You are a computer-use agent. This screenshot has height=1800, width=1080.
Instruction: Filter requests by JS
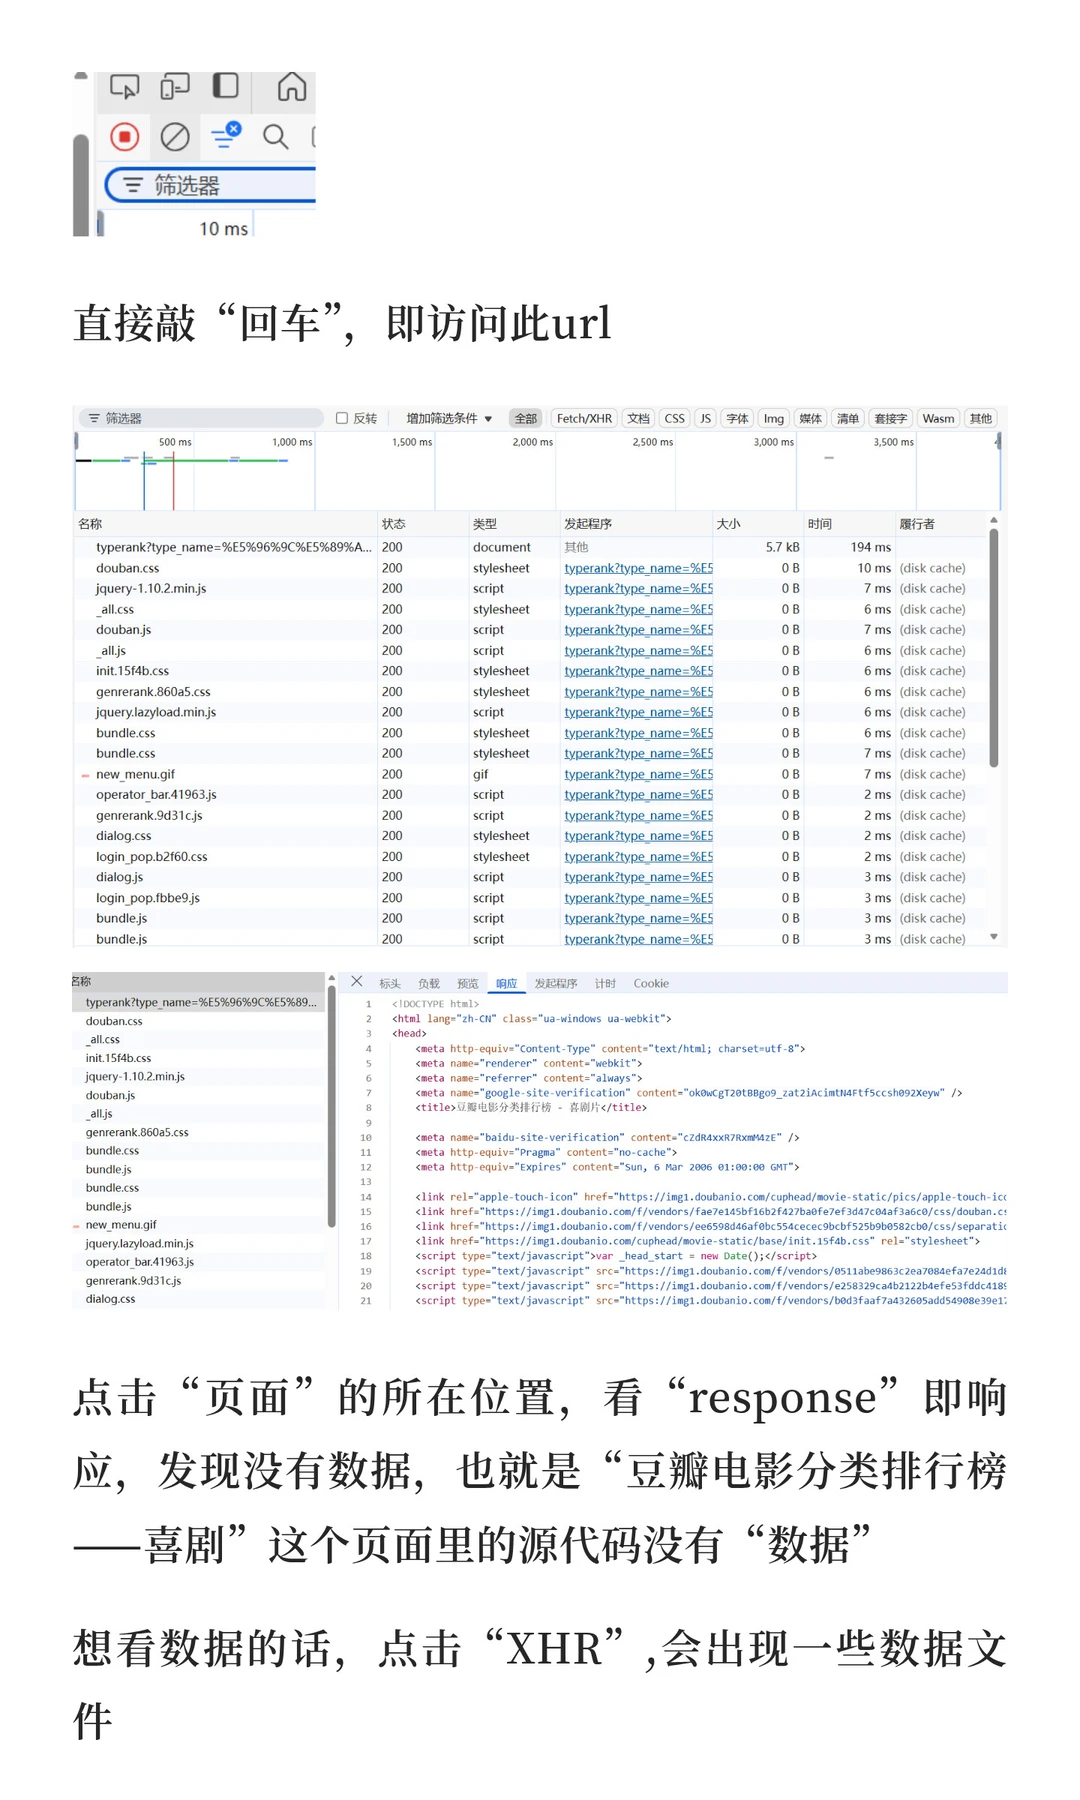(706, 418)
